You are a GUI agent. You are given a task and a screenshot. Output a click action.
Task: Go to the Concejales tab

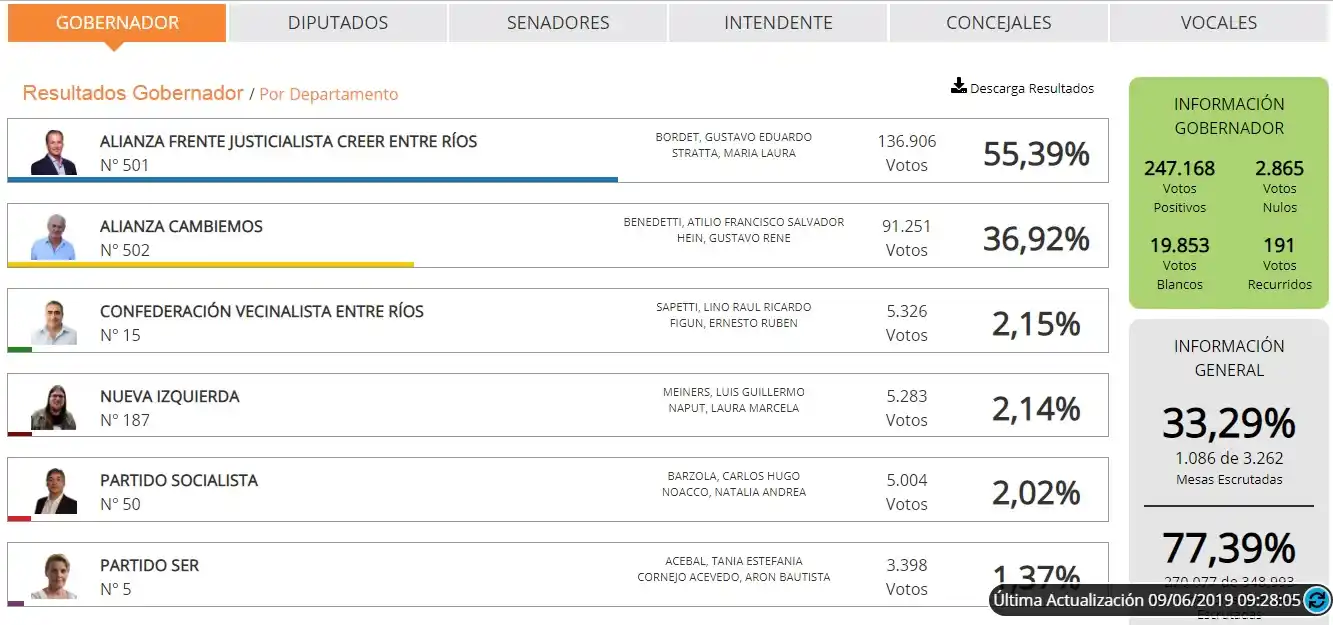coord(998,23)
